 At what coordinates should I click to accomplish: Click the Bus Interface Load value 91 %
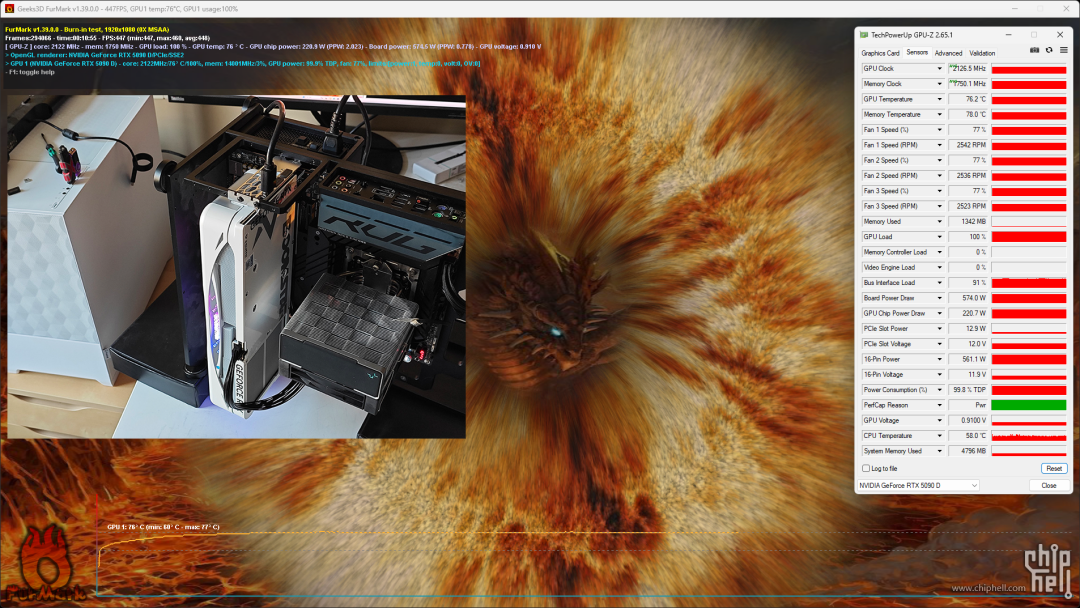968,283
